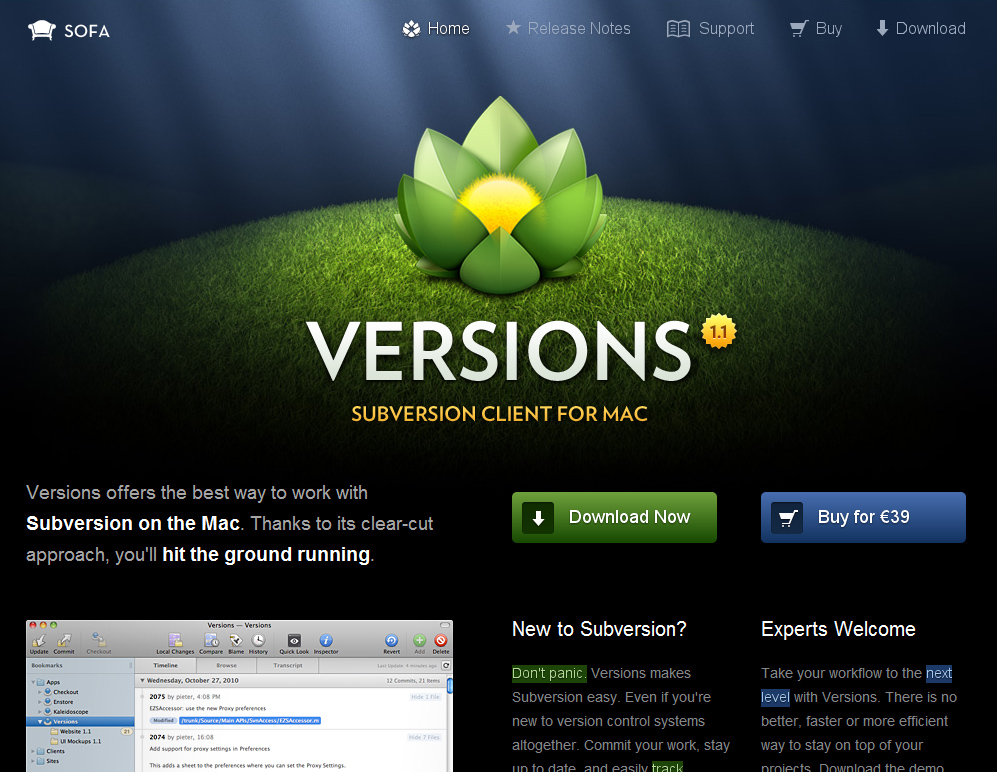Expand the Kaleidoscope bookmark
This screenshot has width=997, height=772.
click(x=39, y=712)
